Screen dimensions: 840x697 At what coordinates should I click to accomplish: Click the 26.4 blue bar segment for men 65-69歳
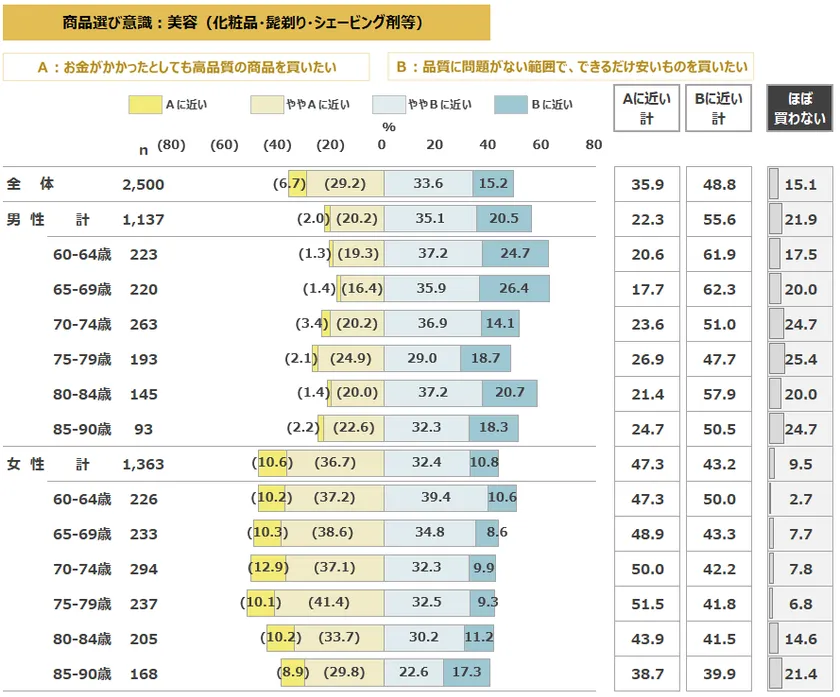coord(514,289)
